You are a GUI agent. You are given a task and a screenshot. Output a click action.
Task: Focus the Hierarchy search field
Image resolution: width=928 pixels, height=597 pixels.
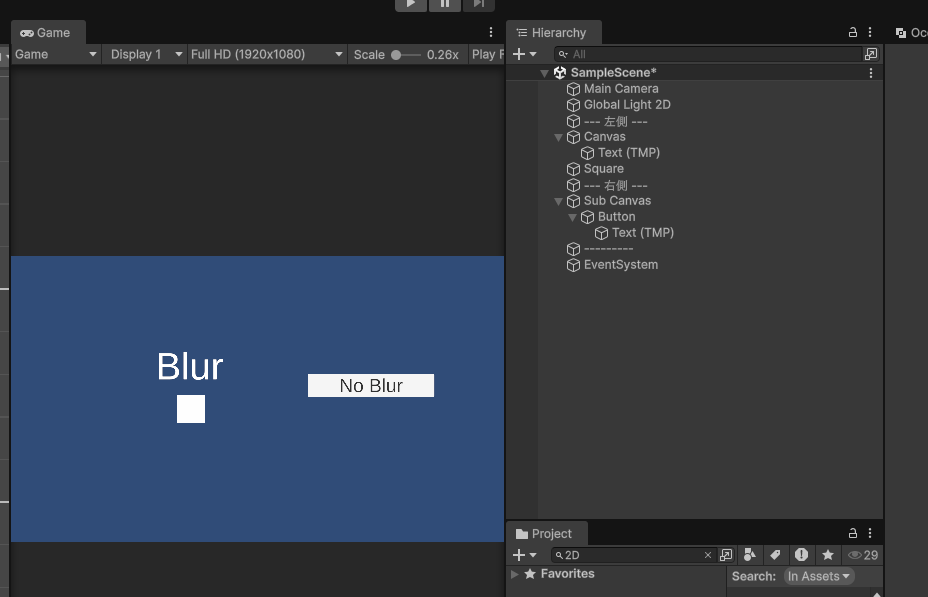(708, 54)
